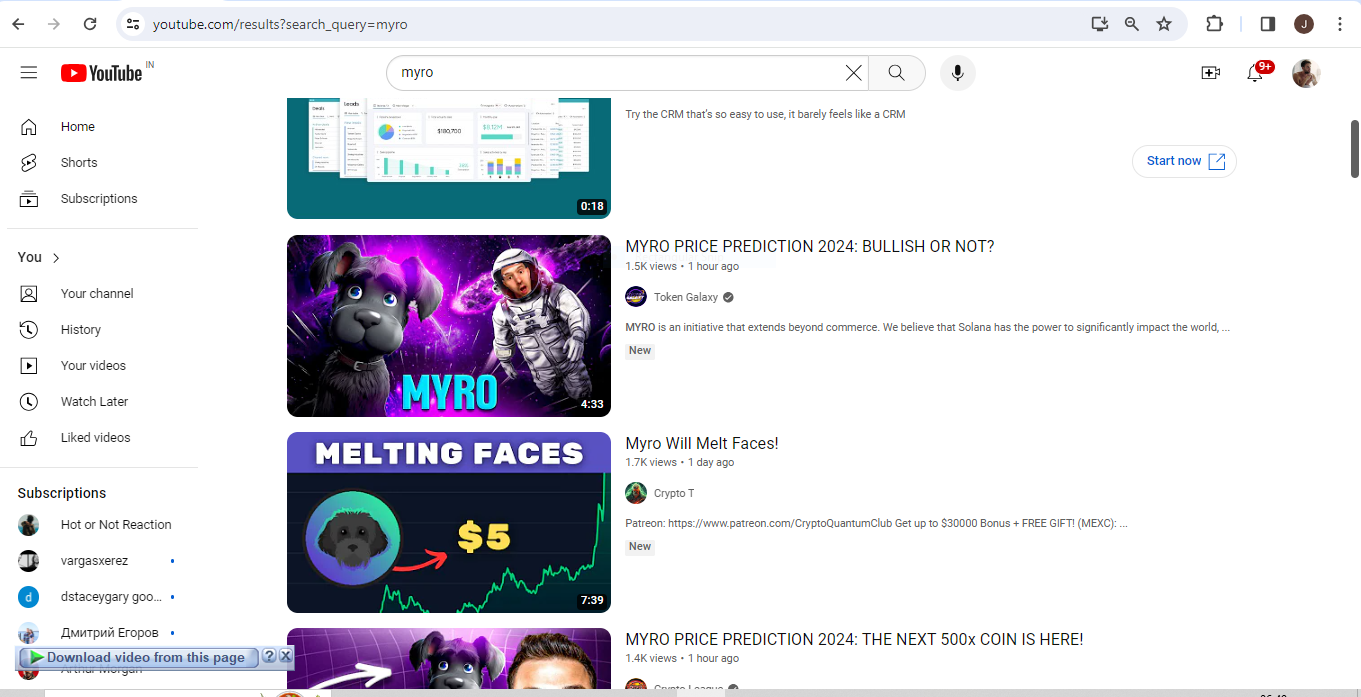Image resolution: width=1361 pixels, height=697 pixels.
Task: Open YouTube account avatar menu
Action: click(1306, 73)
